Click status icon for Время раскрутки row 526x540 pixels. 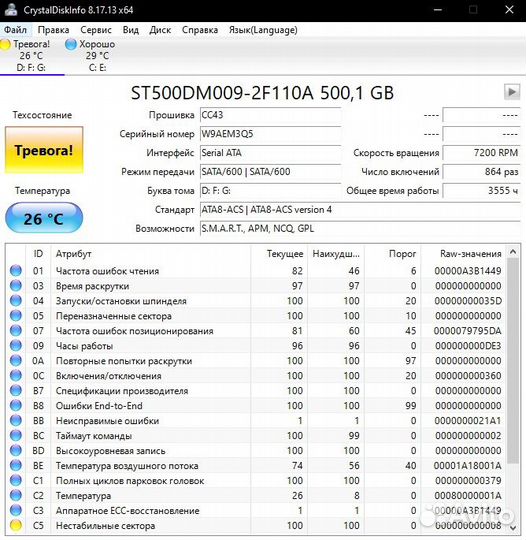pyautogui.click(x=16, y=286)
